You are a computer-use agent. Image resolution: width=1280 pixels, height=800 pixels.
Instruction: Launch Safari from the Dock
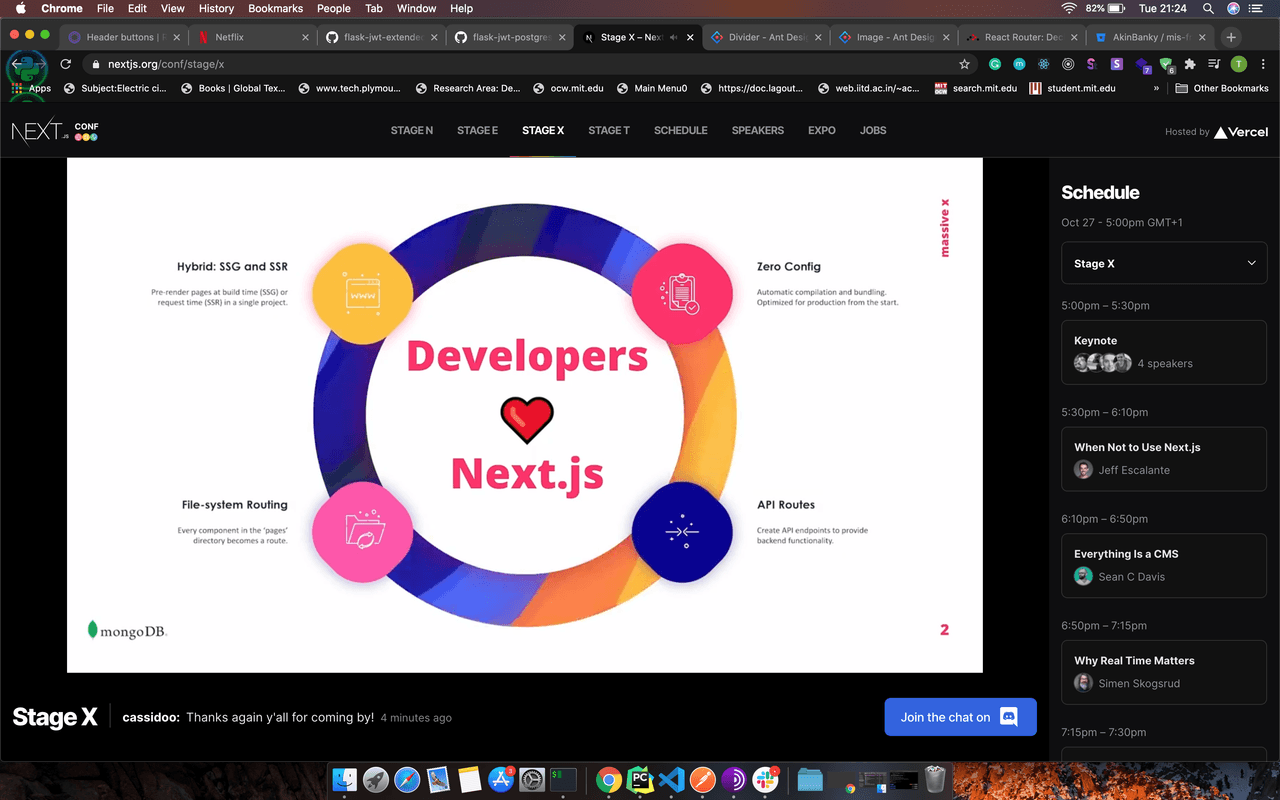407,779
